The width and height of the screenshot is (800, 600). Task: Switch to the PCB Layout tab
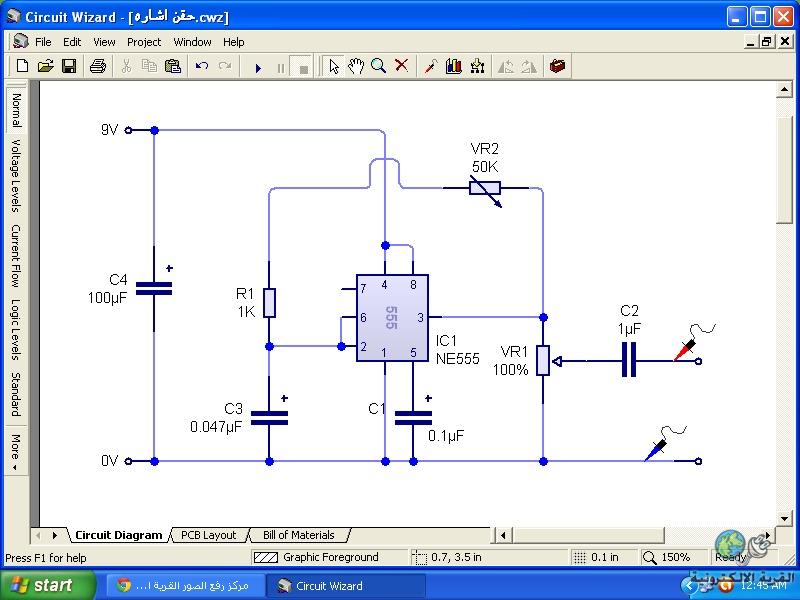(x=209, y=535)
